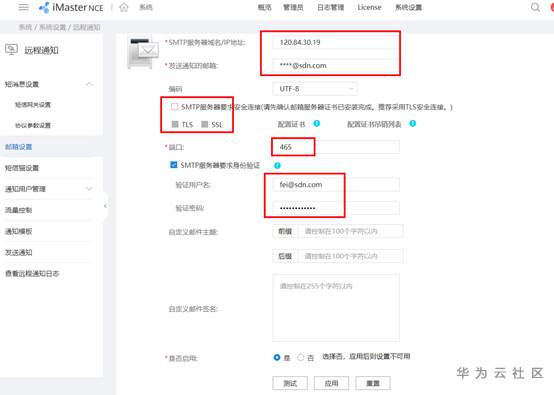554x395 pixels.
Task: Focus the sender mailbox field ****@sdn.com
Action: click(336, 65)
